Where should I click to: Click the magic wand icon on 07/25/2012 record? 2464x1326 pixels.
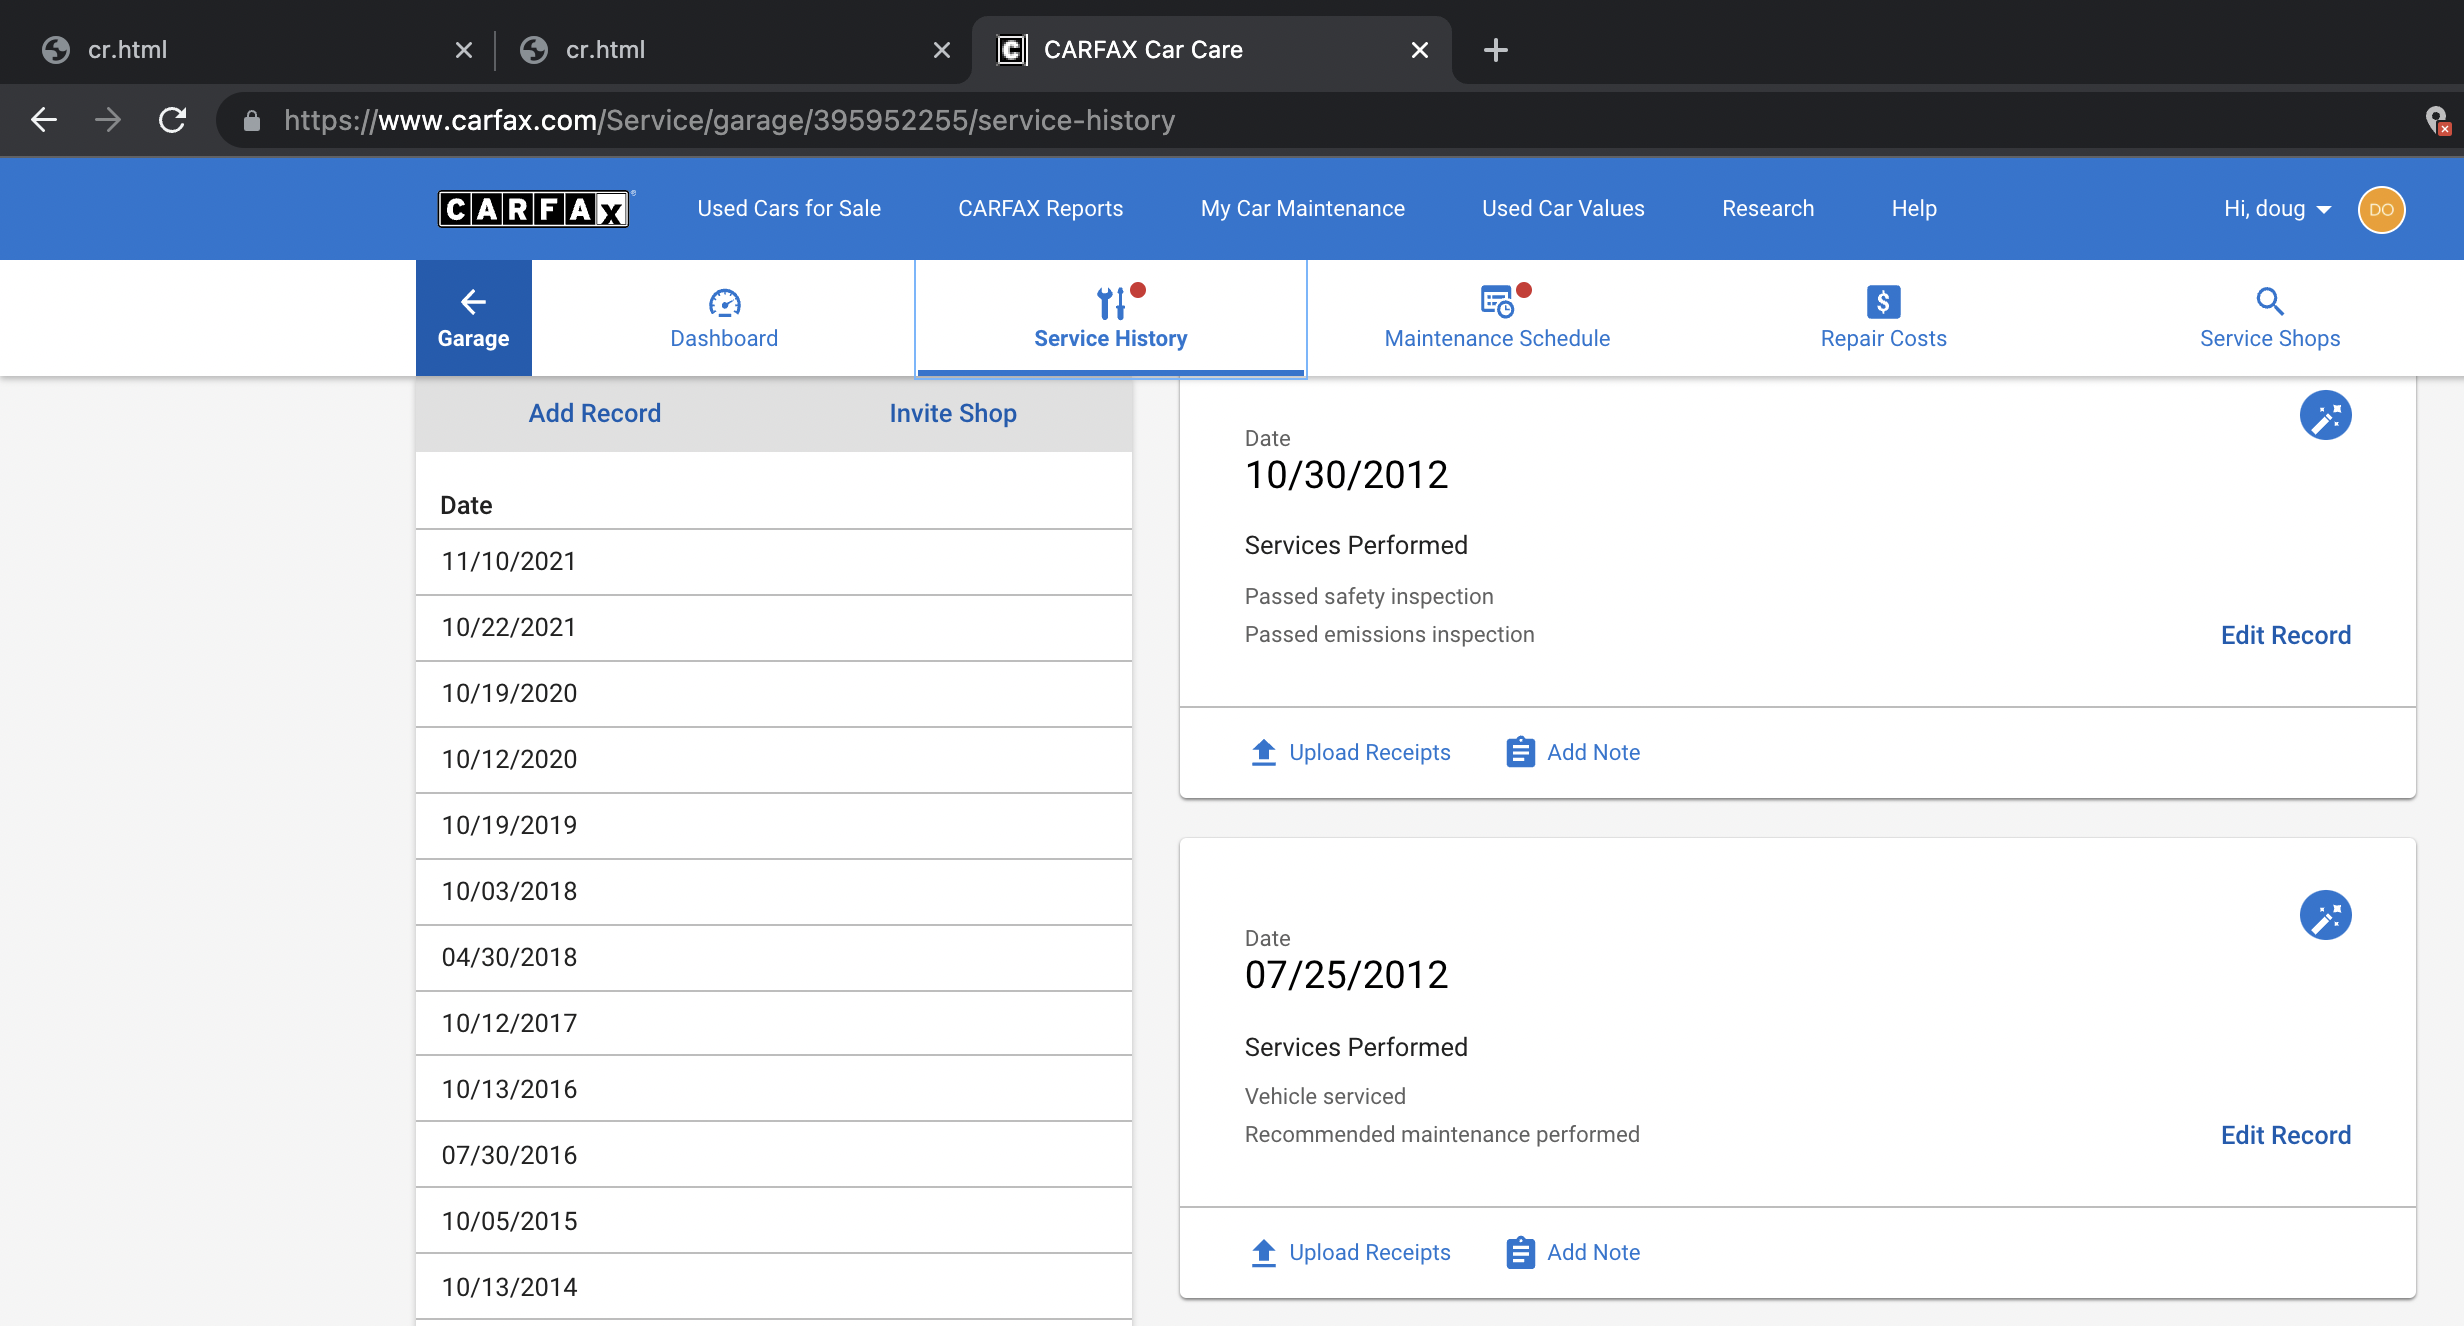coord(2325,915)
